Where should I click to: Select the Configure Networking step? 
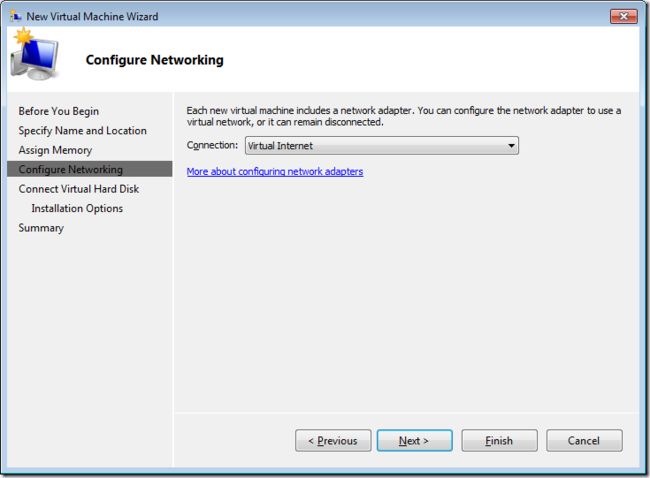click(x=90, y=169)
